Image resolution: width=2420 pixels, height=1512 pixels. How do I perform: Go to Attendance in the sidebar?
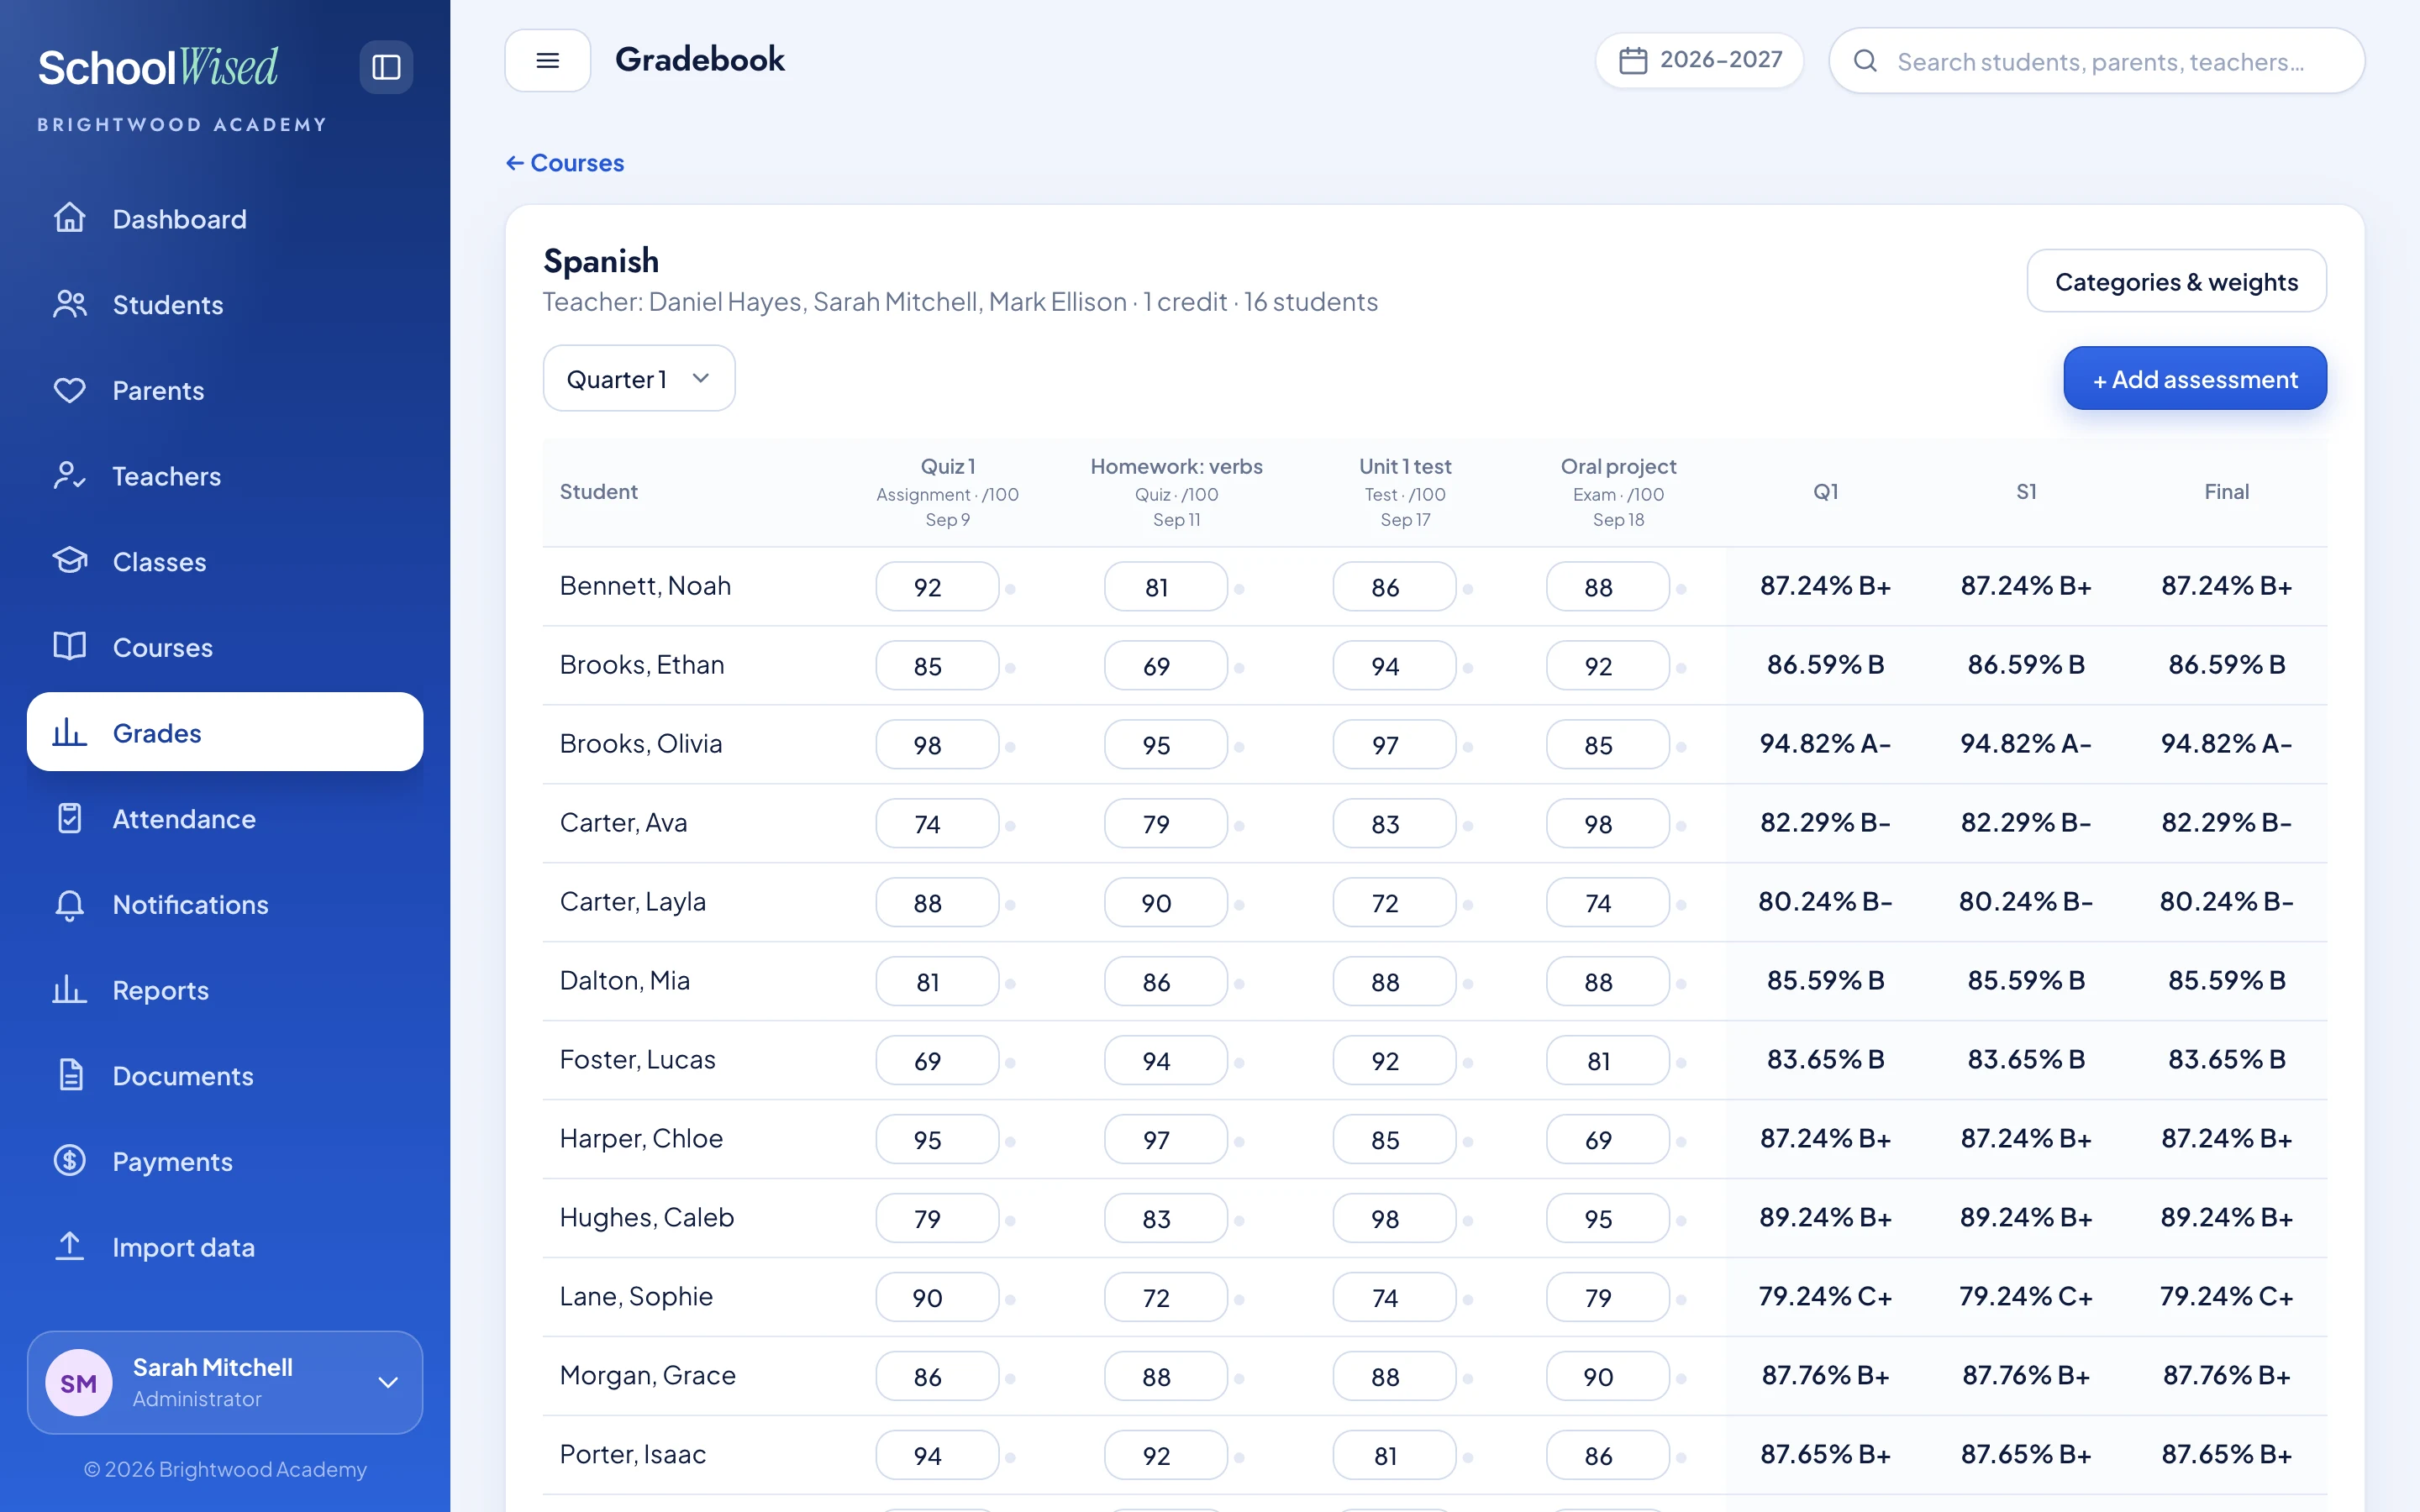click(225, 819)
